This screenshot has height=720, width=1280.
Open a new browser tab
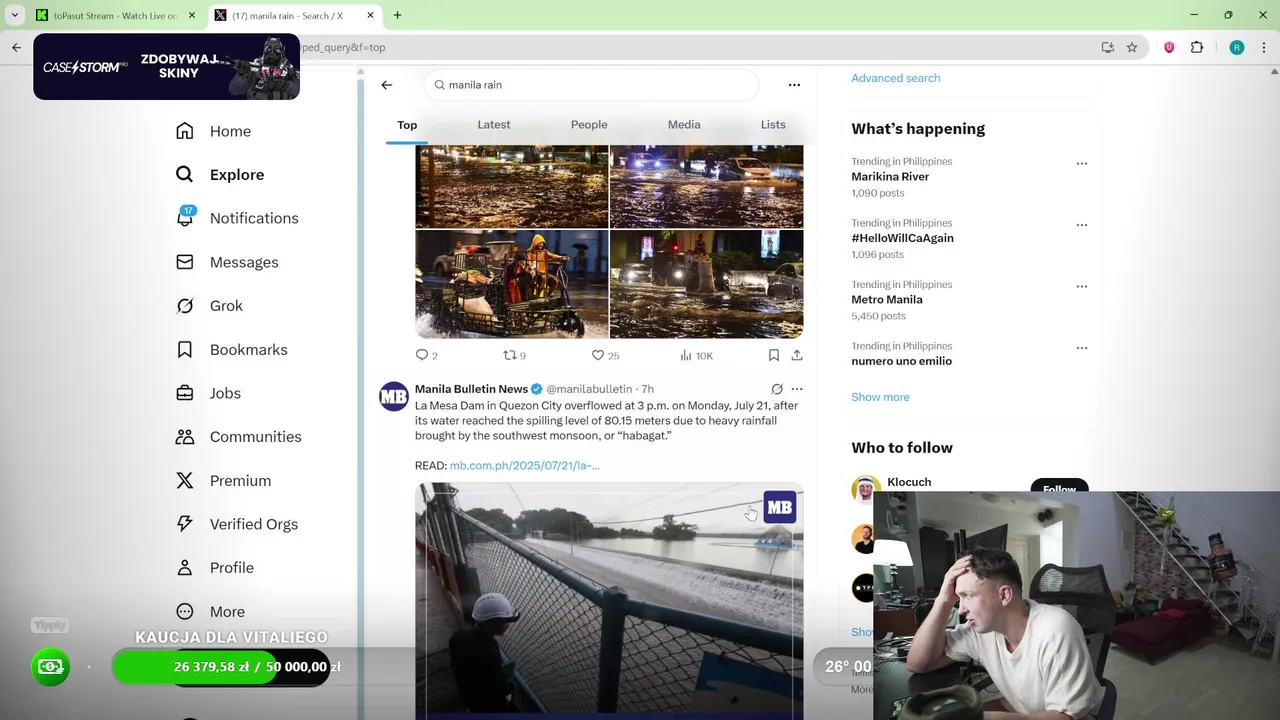[x=397, y=15]
